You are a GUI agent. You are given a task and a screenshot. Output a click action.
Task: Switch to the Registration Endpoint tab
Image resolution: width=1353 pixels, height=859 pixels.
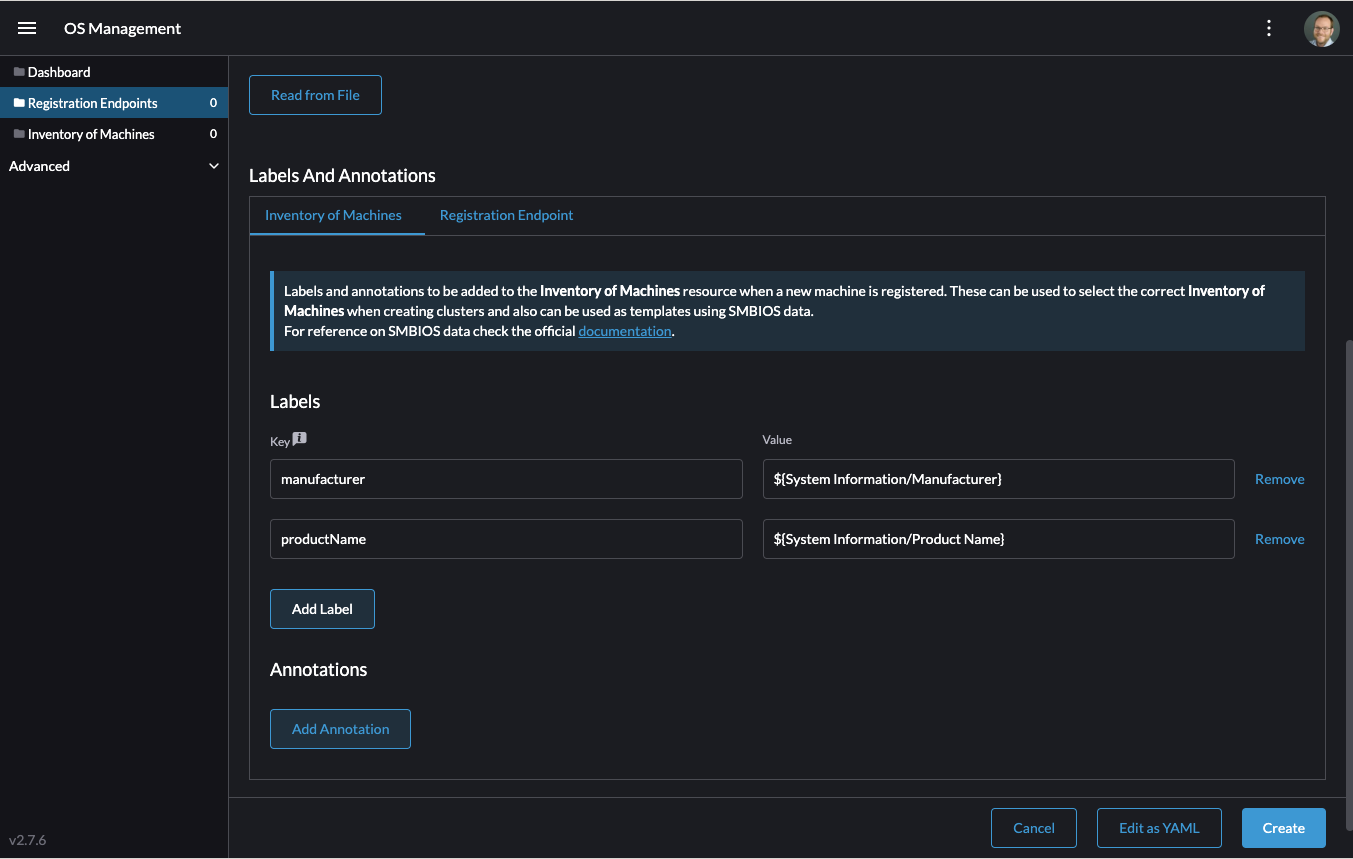pos(506,215)
